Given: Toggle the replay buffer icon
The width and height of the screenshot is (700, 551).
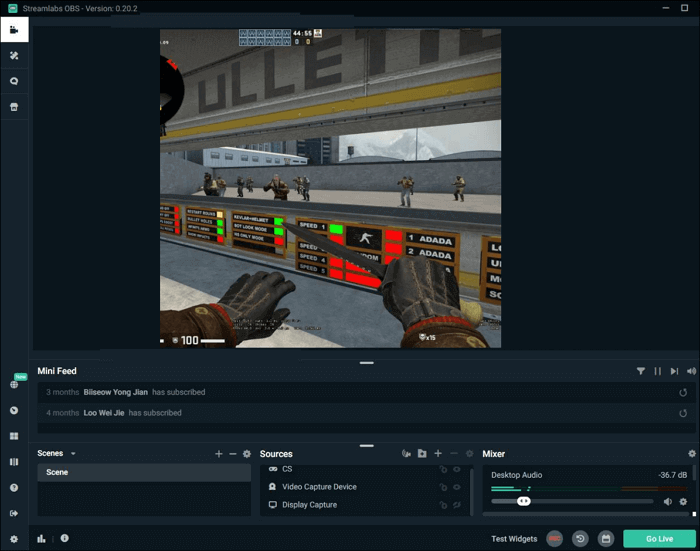Looking at the screenshot, I should pos(580,539).
